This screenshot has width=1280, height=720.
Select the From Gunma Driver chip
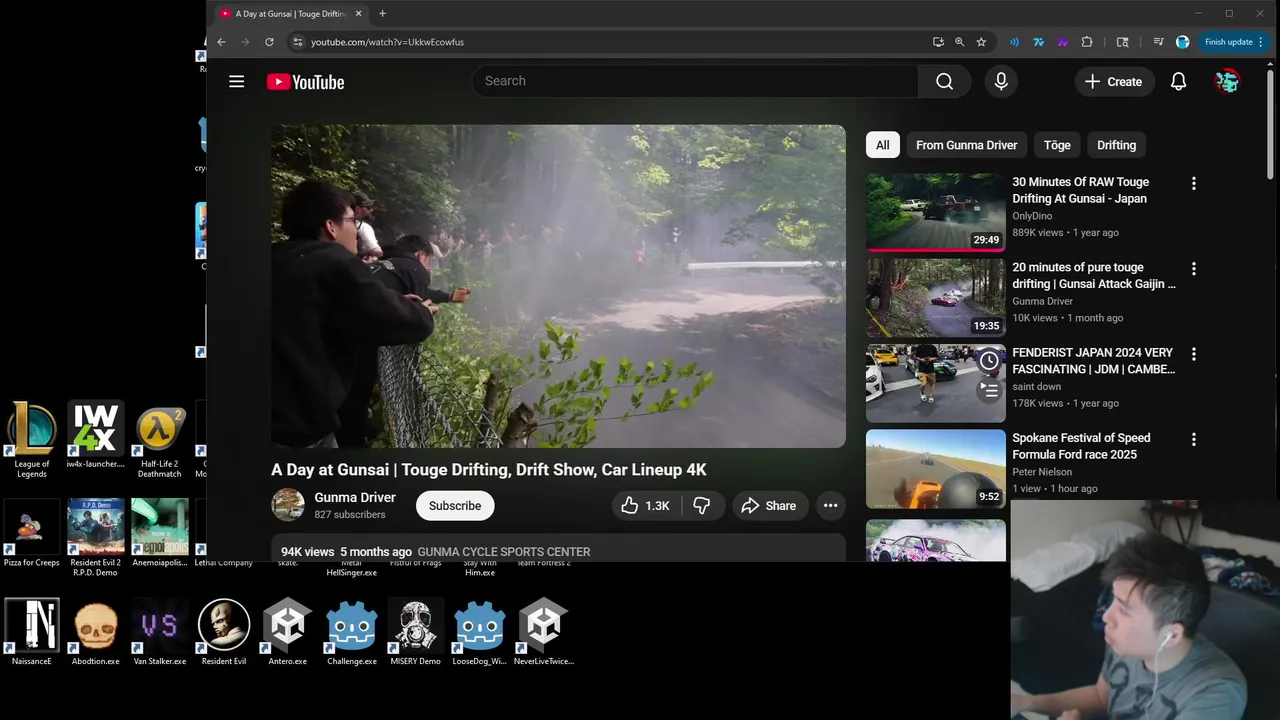(966, 145)
